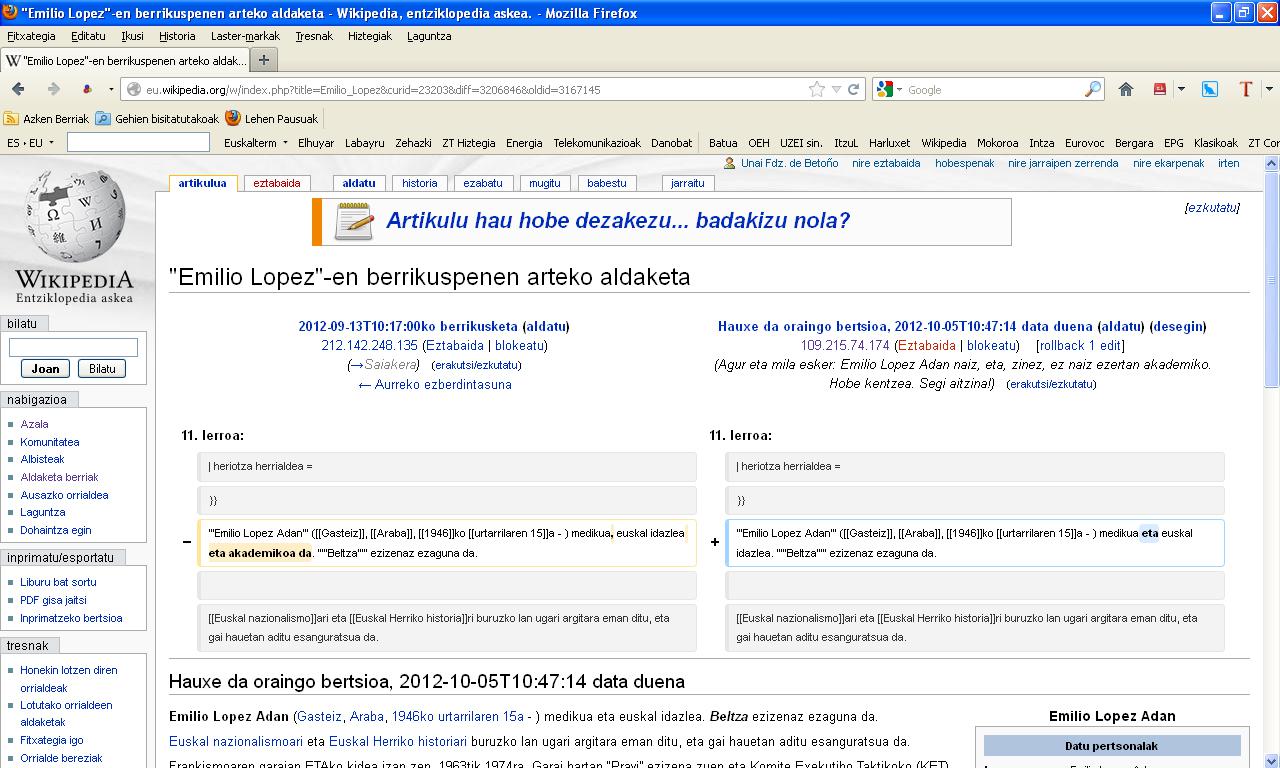This screenshot has height=768, width=1280.
Task: Open the Historia menu
Action: [177, 36]
